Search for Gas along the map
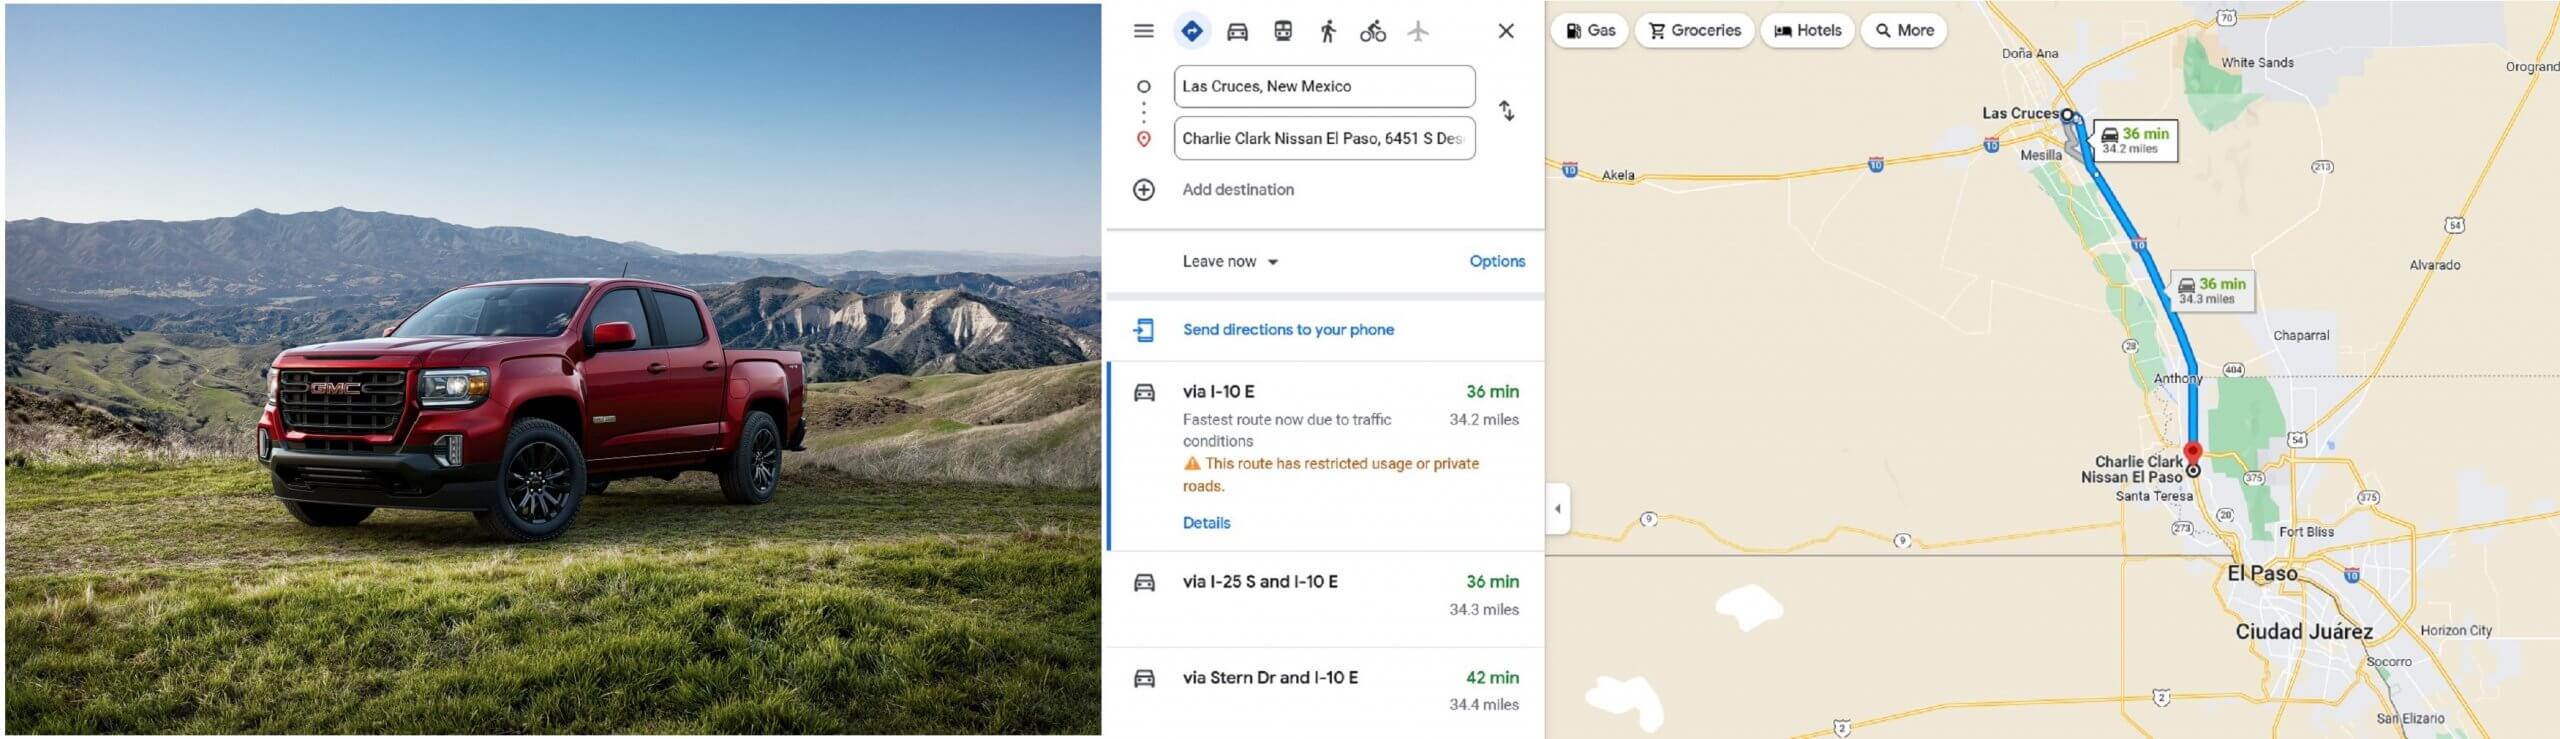Image resolution: width=2560 pixels, height=739 pixels. click(1590, 31)
